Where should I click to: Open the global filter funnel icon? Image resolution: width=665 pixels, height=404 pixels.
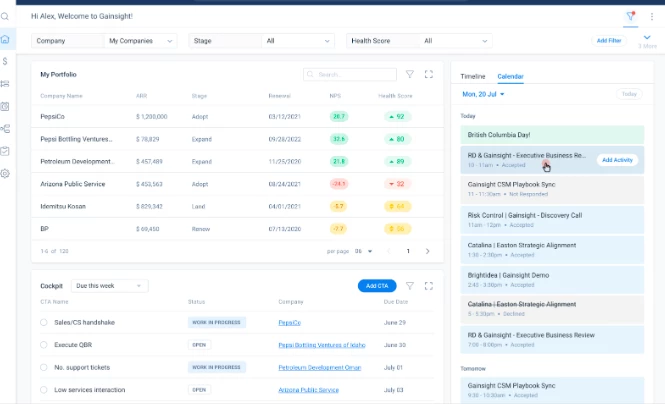(631, 17)
